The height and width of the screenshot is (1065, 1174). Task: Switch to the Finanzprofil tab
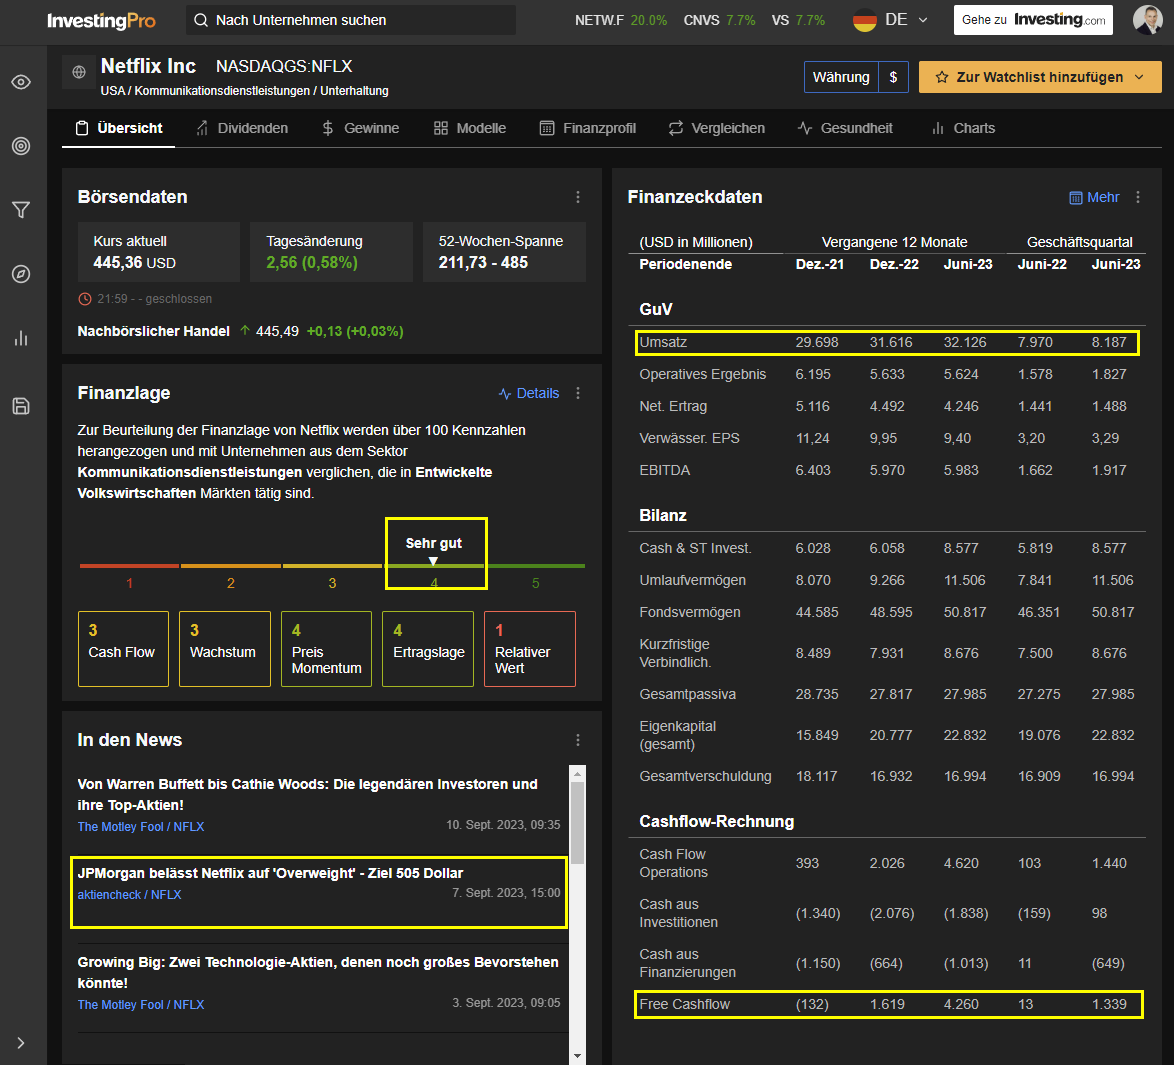pos(588,128)
